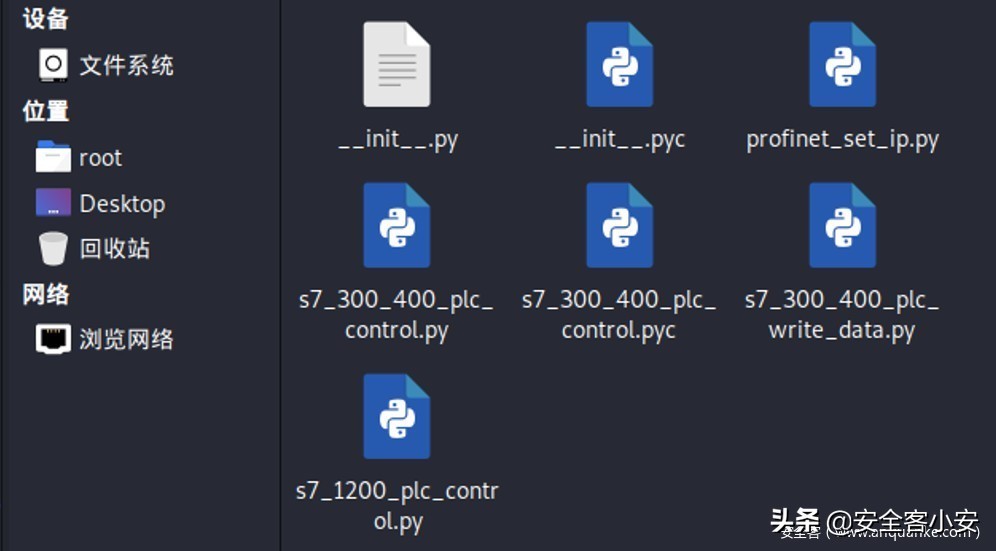Image resolution: width=996 pixels, height=551 pixels.
Task: Click the Desktop icon in the sidebar
Action: pyautogui.click(x=53, y=203)
